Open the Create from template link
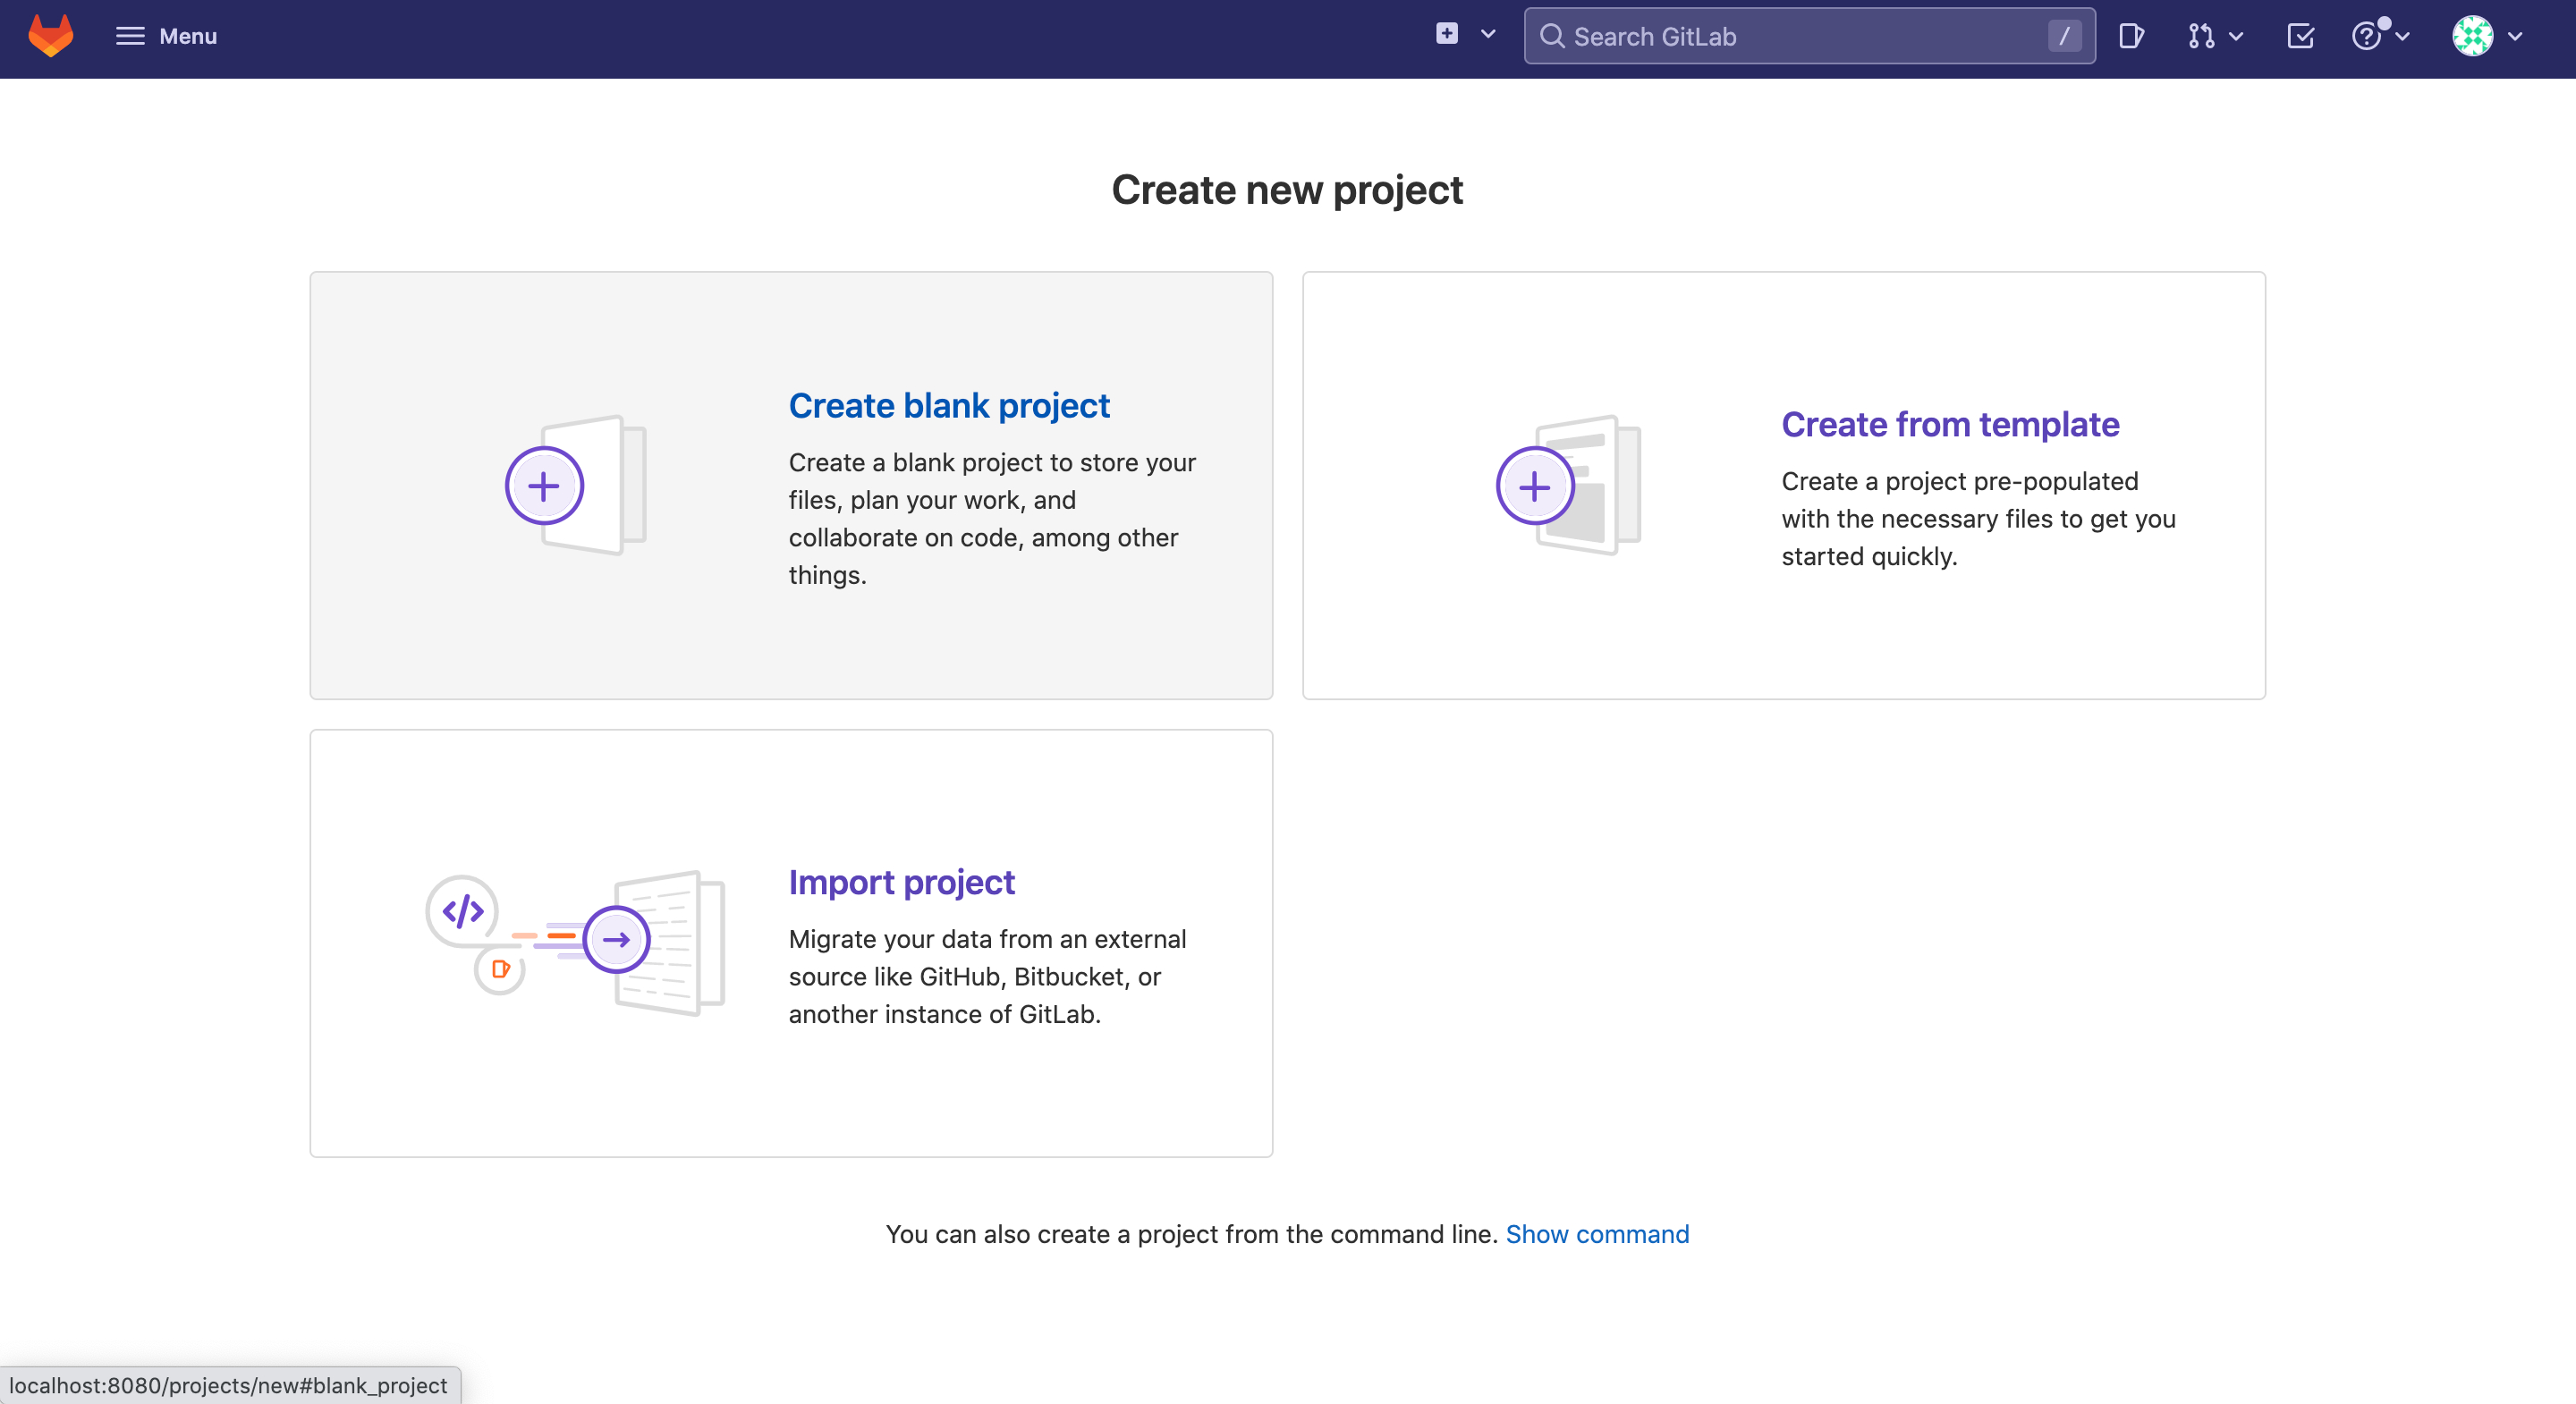The height and width of the screenshot is (1404, 2576). coord(1950,424)
